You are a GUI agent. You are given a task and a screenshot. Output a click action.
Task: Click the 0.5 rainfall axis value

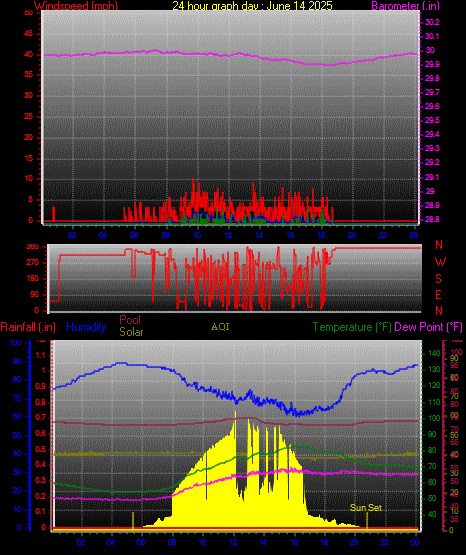(41, 450)
